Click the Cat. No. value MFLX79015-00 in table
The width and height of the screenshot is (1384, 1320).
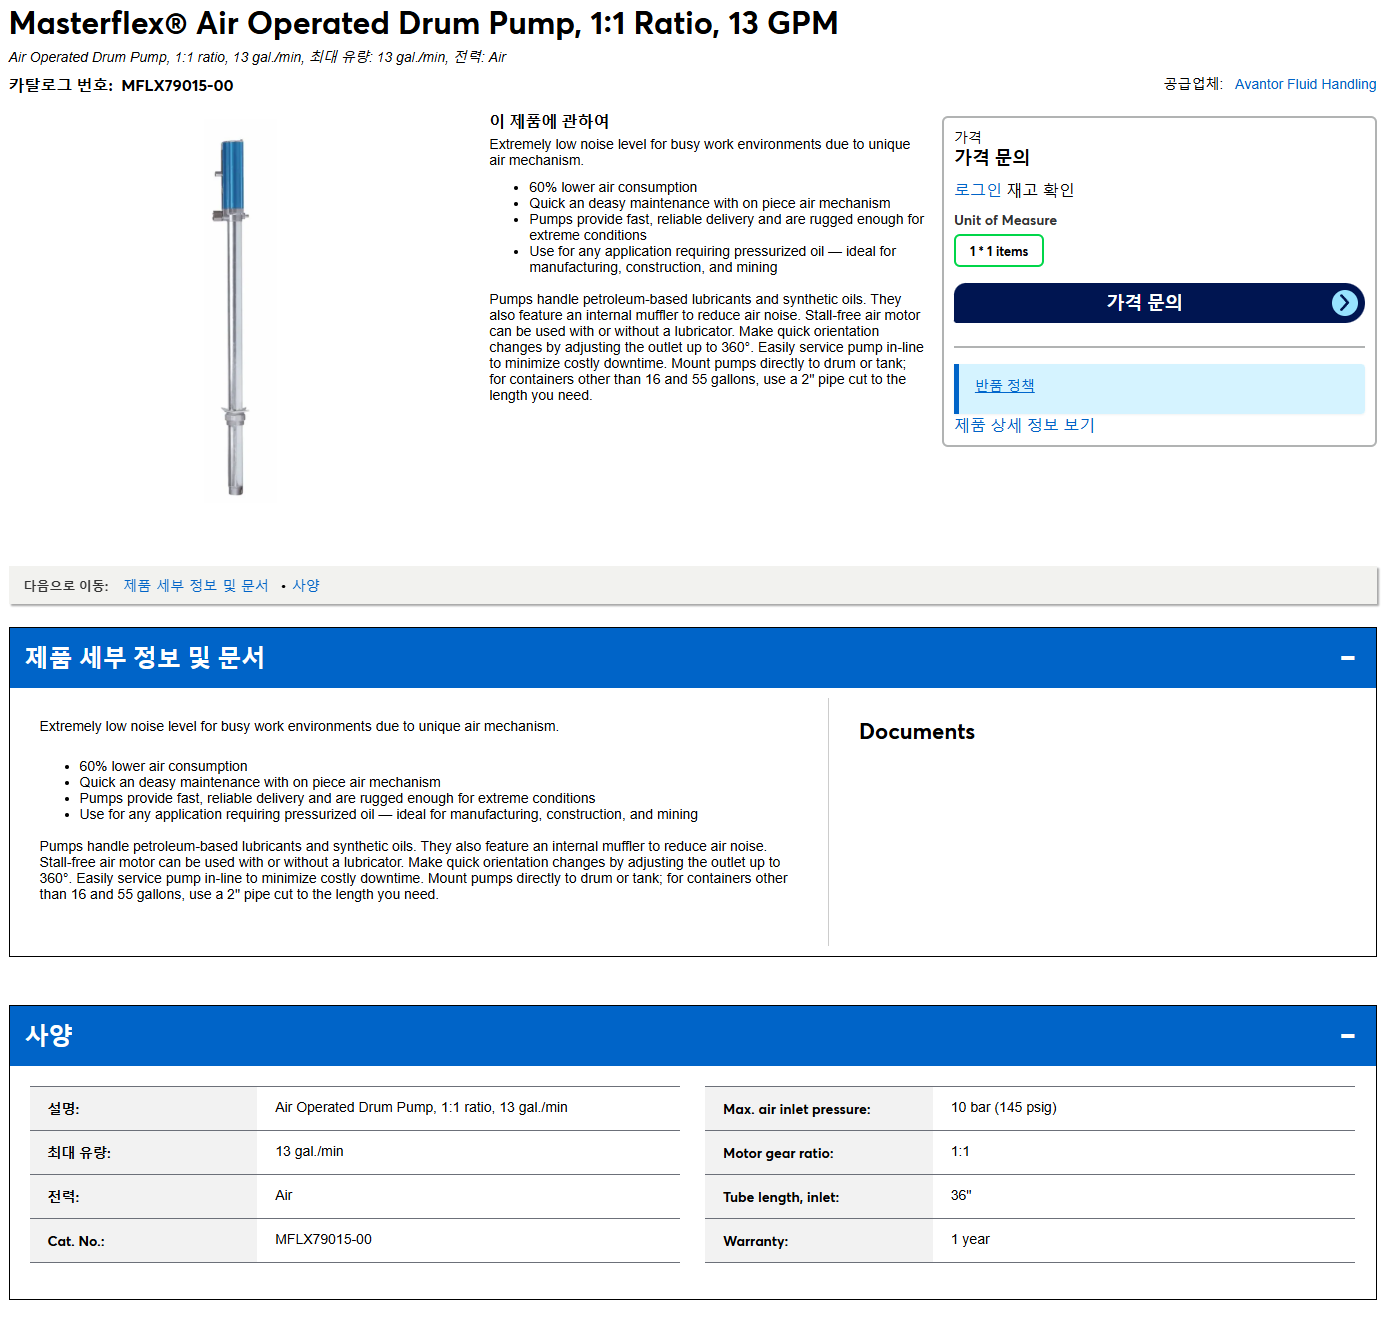coord(323,1239)
